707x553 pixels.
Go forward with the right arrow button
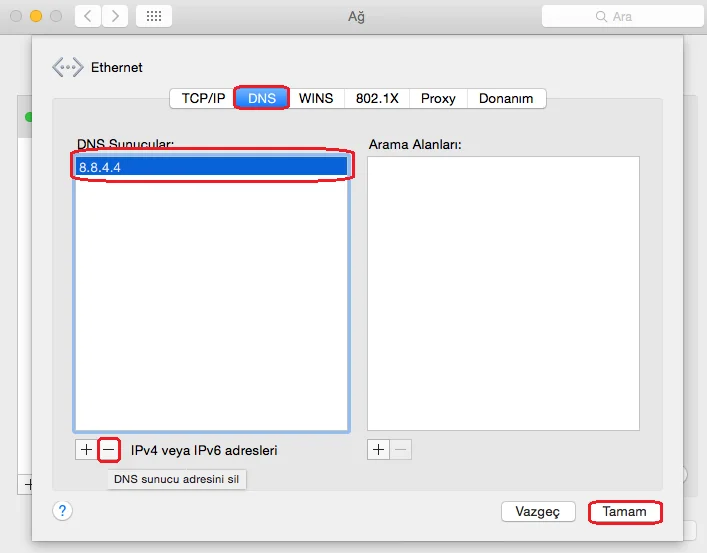(115, 17)
